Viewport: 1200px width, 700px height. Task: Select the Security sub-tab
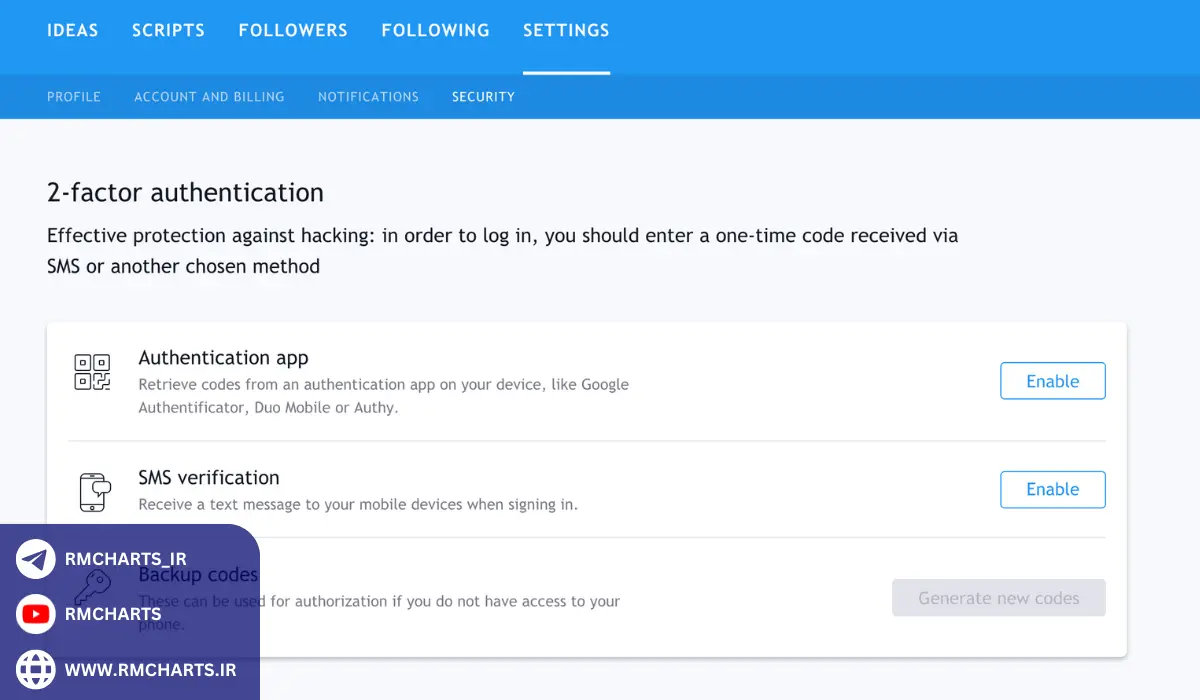(483, 97)
